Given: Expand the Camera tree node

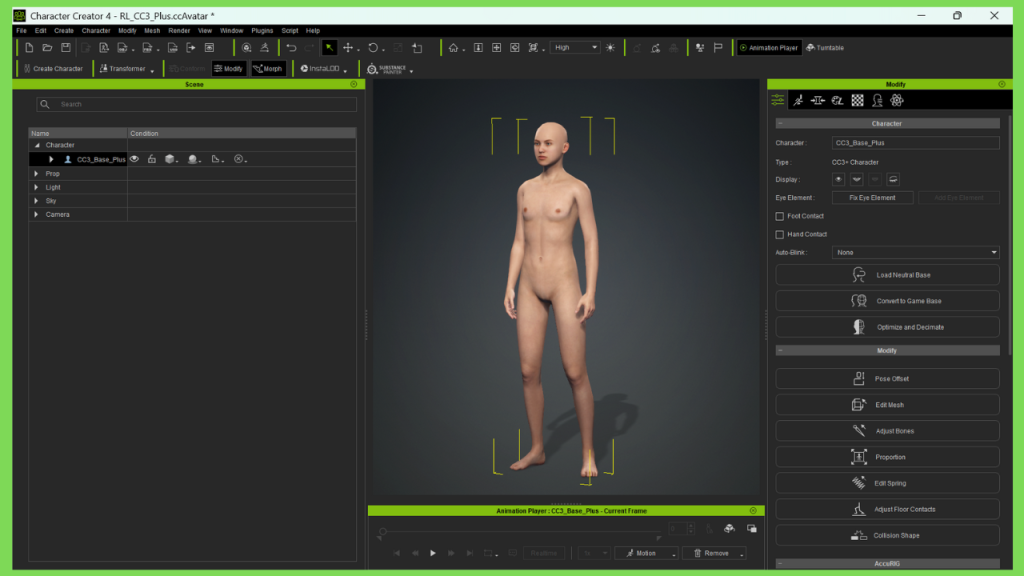Looking at the screenshot, I should point(36,214).
